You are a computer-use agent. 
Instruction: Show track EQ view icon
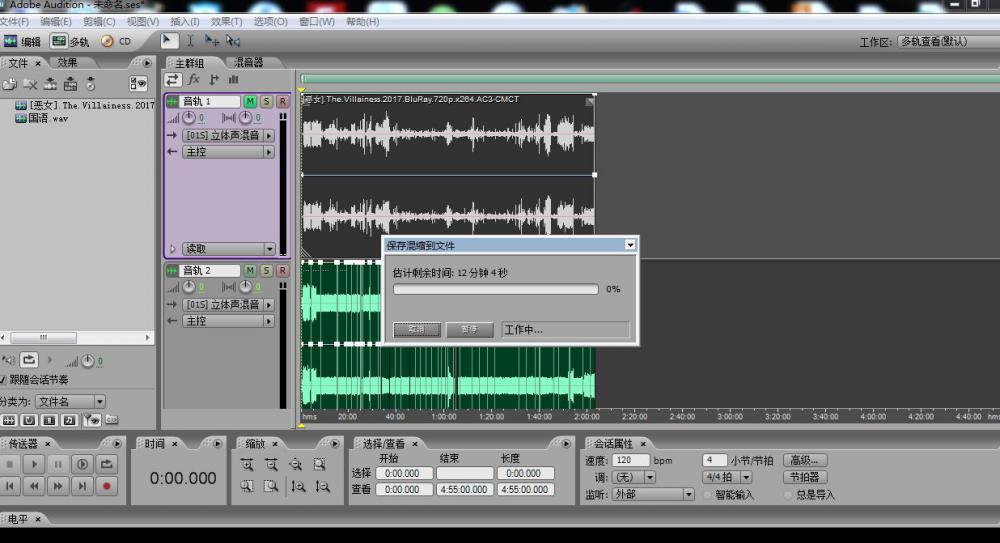tap(233, 80)
